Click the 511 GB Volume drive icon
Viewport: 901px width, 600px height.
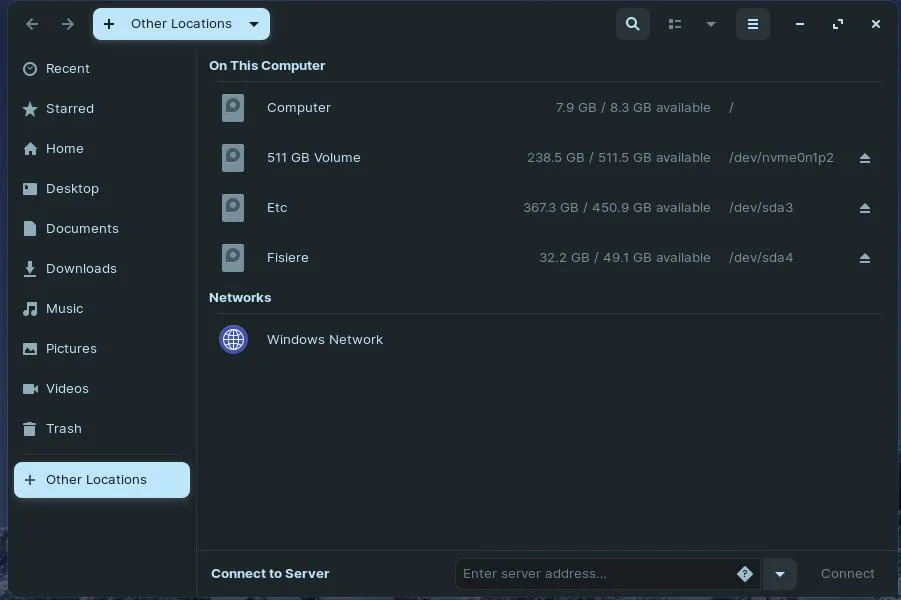point(233,158)
